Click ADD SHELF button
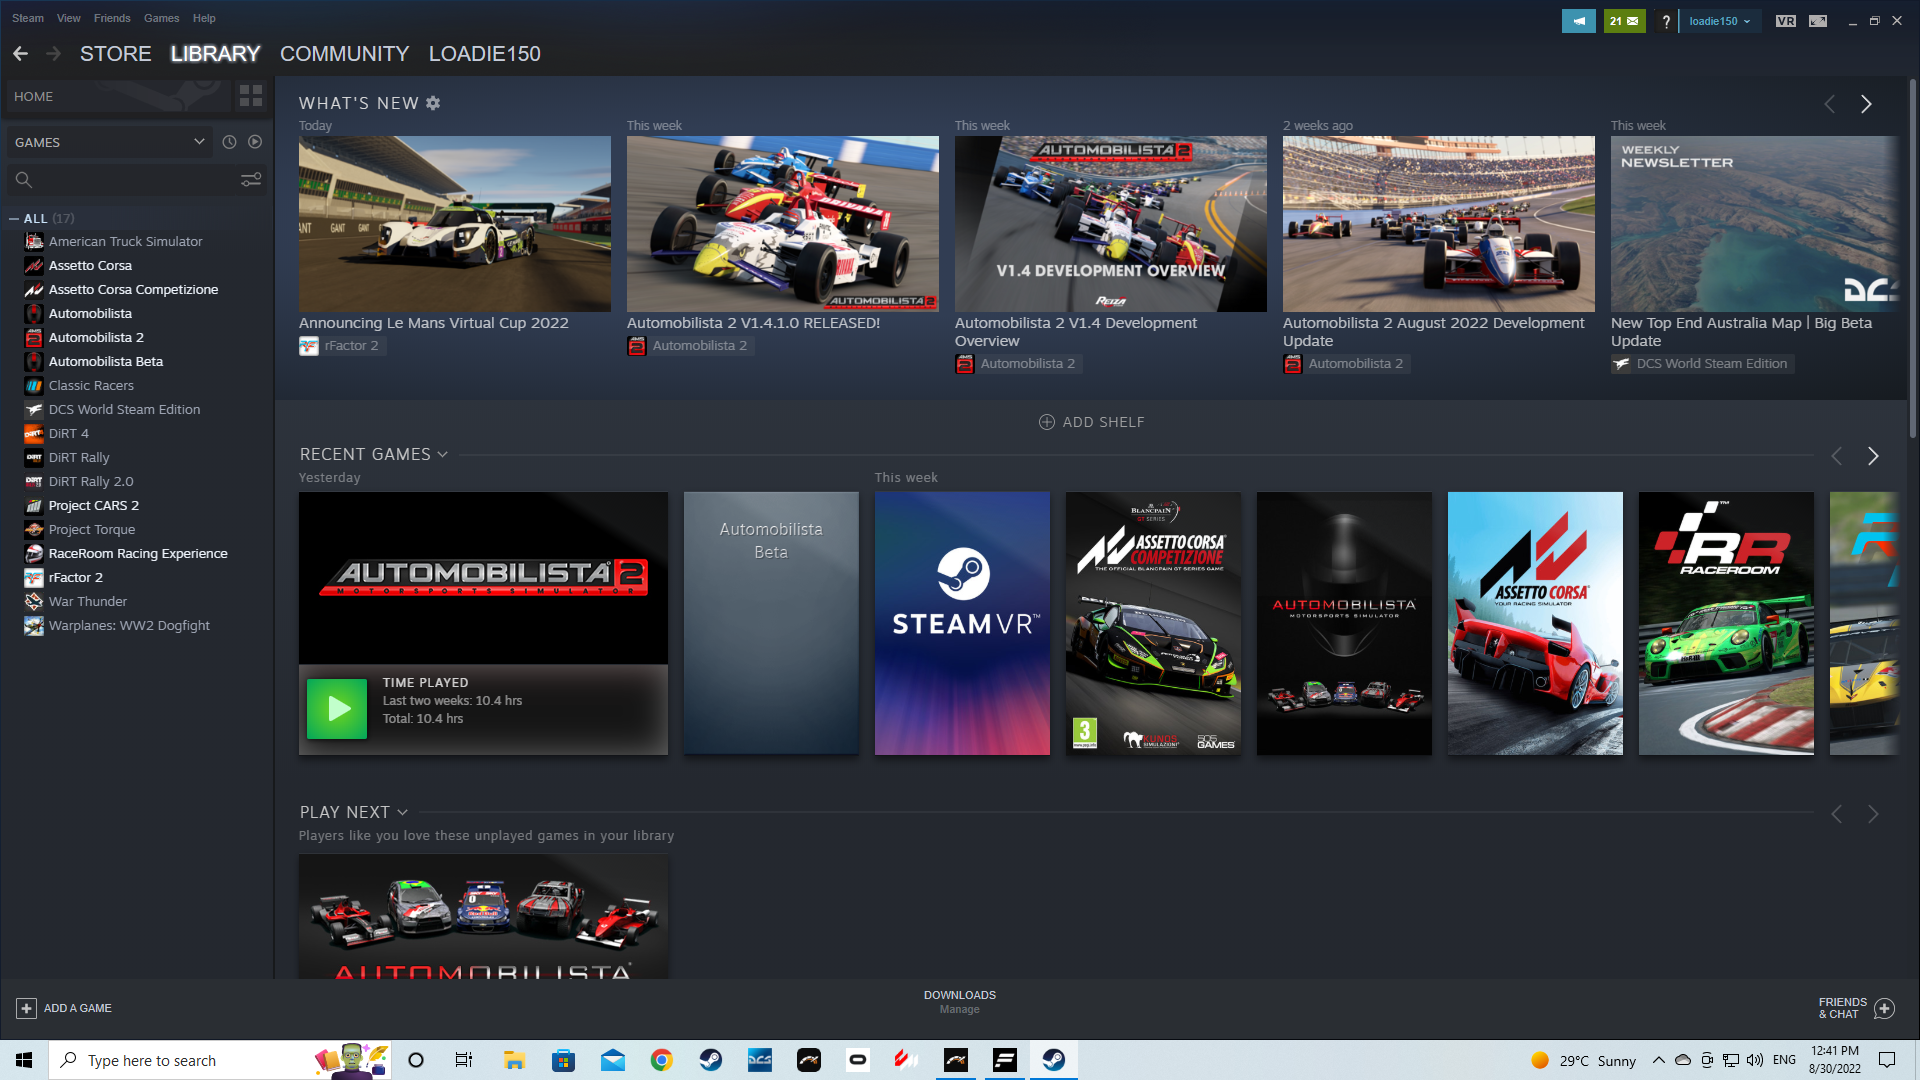Viewport: 1920px width, 1080px height. pyautogui.click(x=1091, y=422)
